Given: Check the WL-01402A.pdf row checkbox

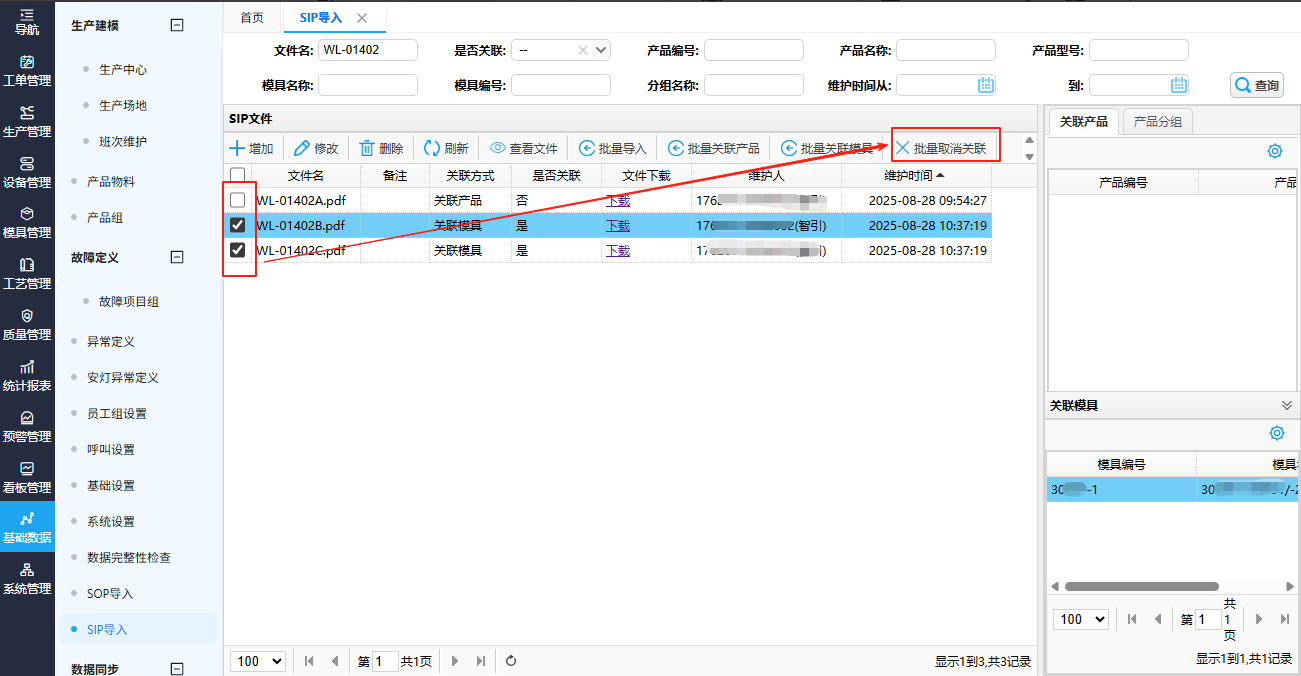Looking at the screenshot, I should point(238,200).
